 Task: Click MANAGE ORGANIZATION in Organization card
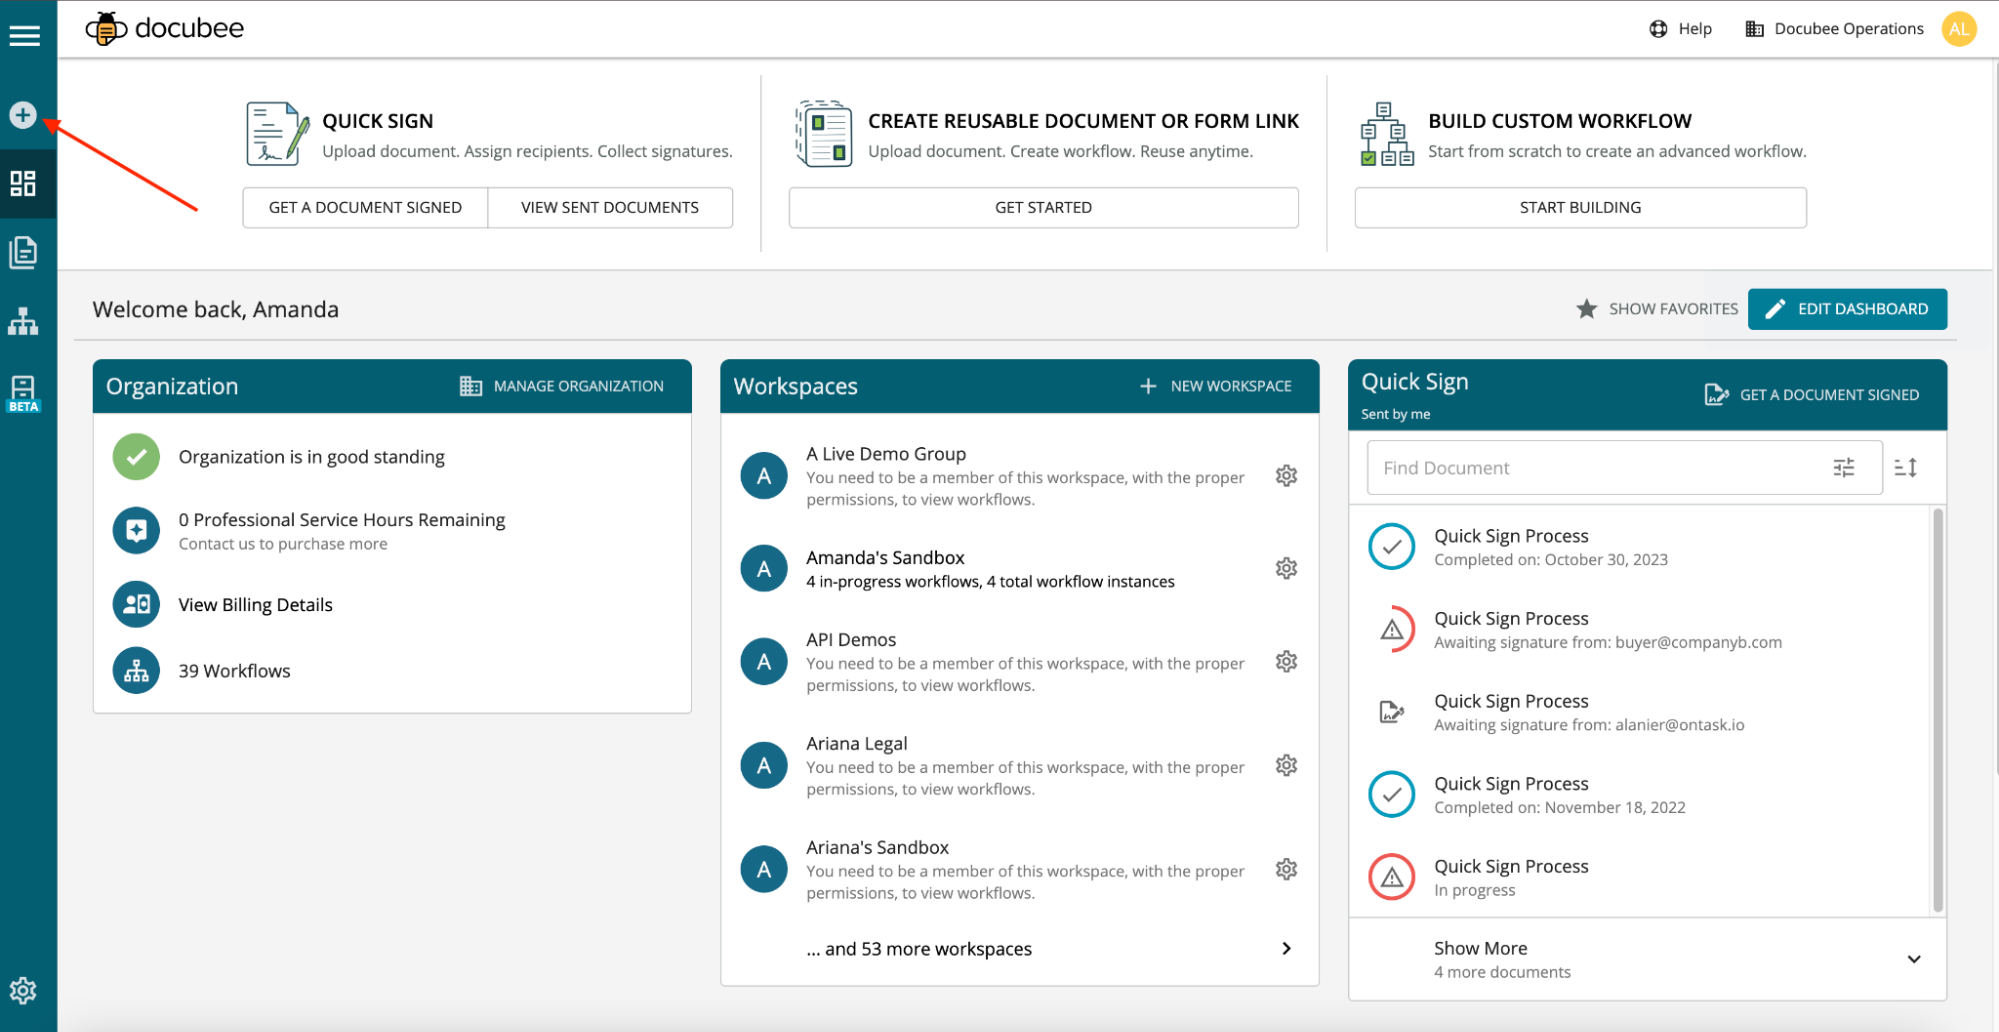point(561,386)
